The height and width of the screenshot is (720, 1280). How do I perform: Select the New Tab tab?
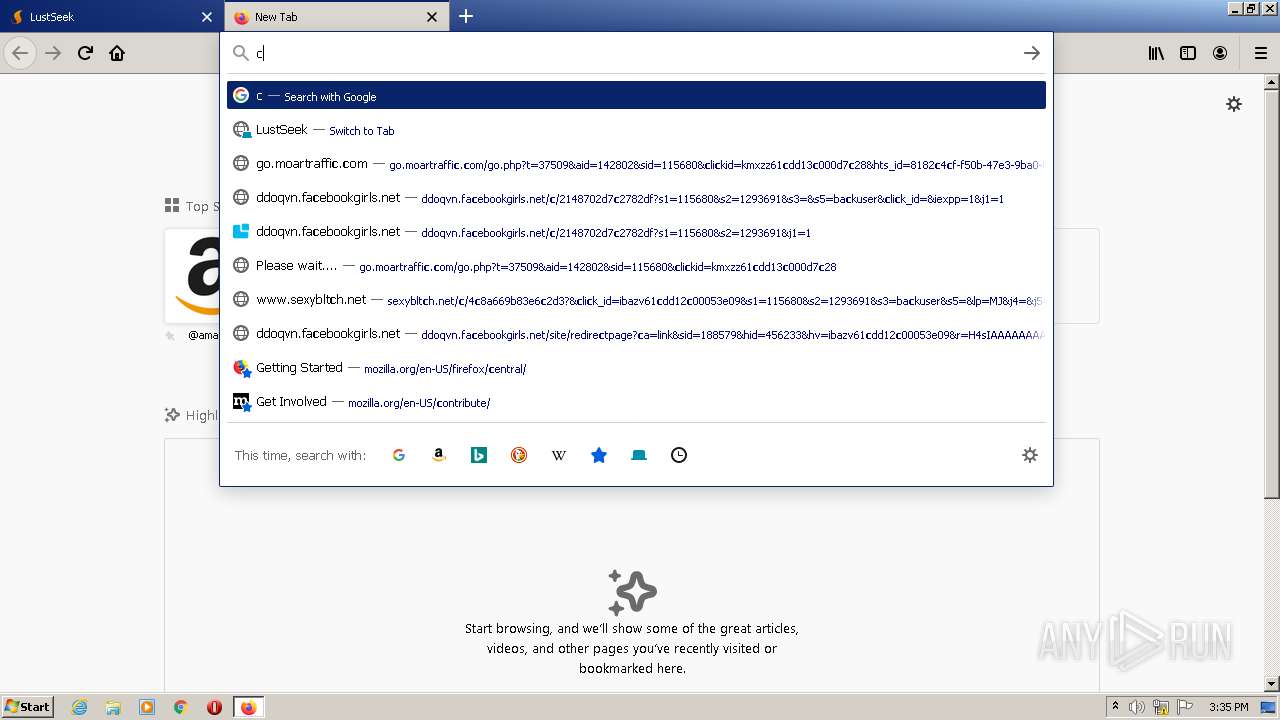pos(336,17)
